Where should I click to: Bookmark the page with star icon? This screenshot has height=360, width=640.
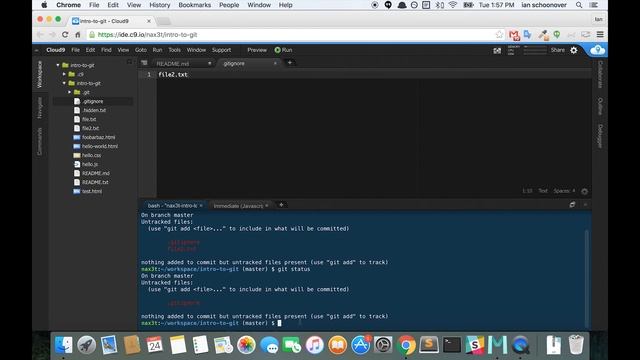[x=499, y=35]
